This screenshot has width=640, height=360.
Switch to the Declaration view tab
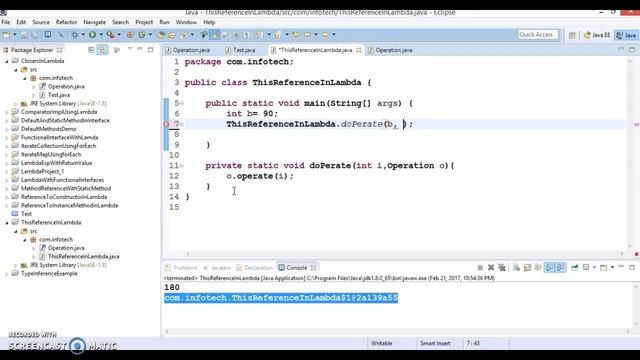tap(255, 268)
